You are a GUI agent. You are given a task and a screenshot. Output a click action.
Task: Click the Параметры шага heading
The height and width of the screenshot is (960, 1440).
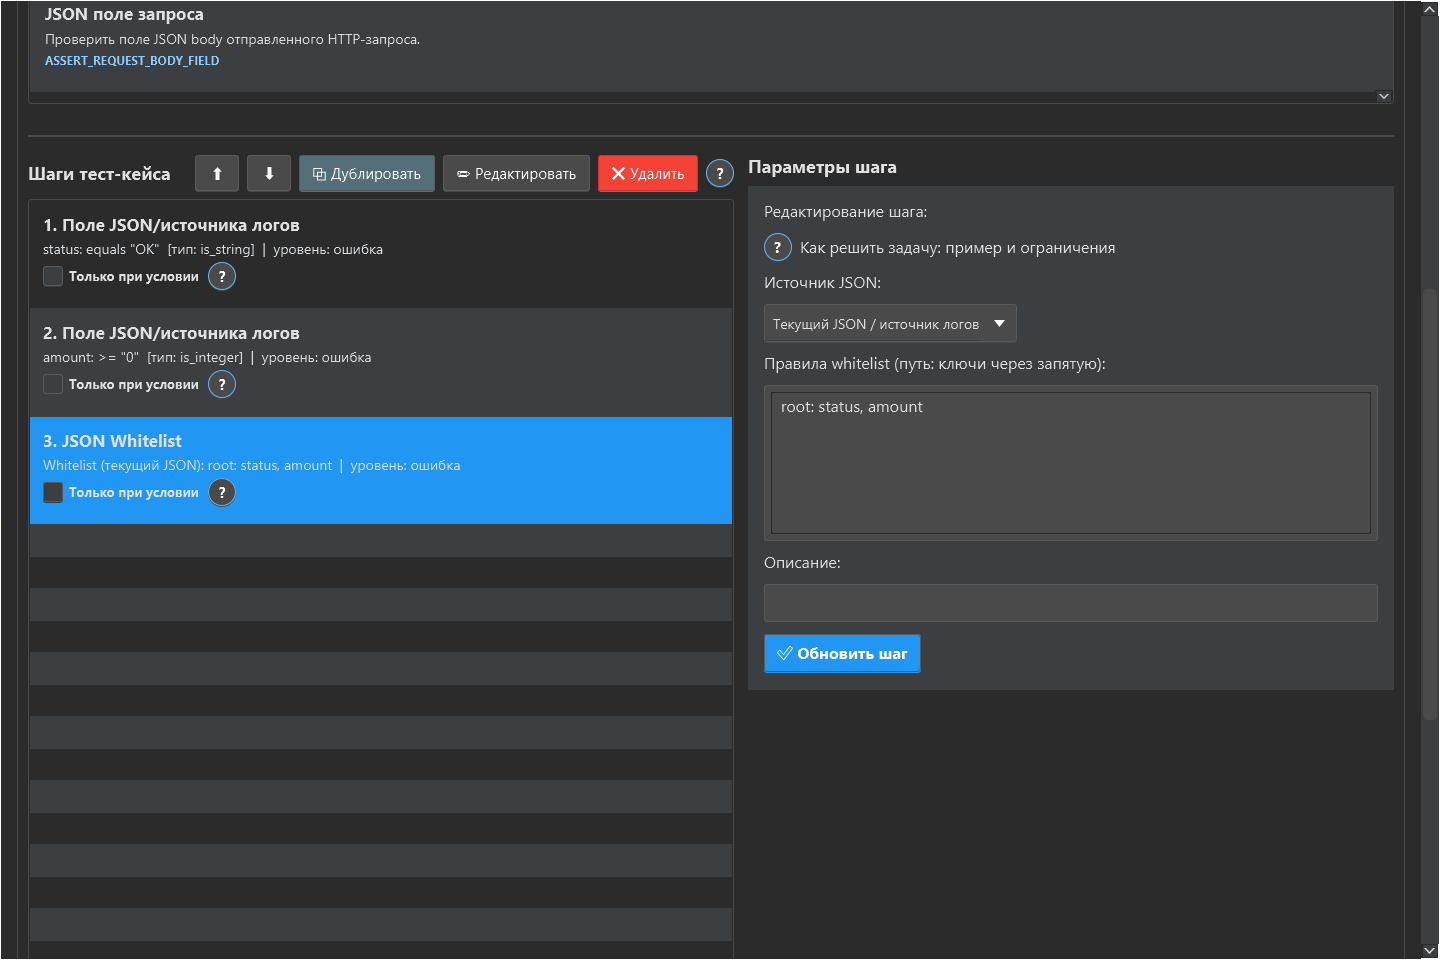tap(822, 167)
